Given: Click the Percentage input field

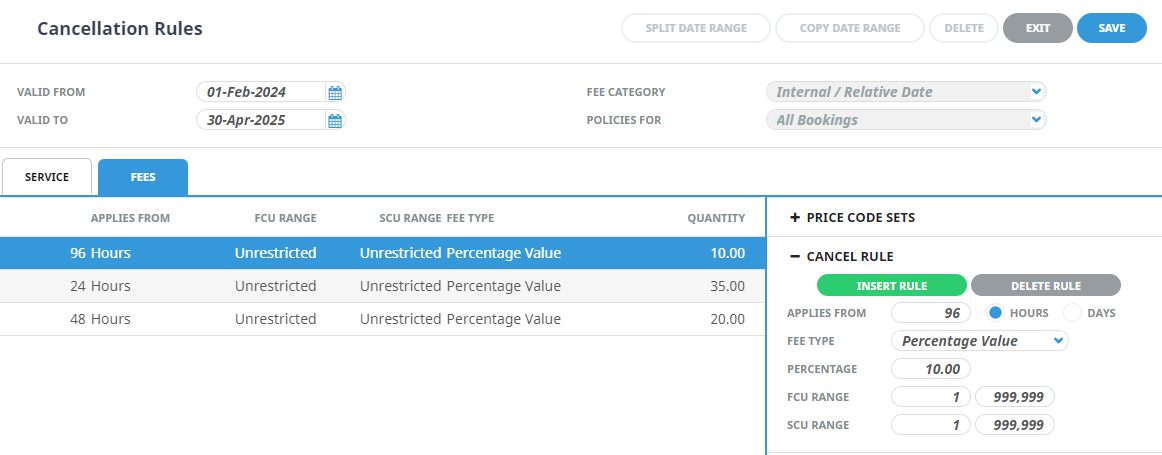Looking at the screenshot, I should (931, 369).
